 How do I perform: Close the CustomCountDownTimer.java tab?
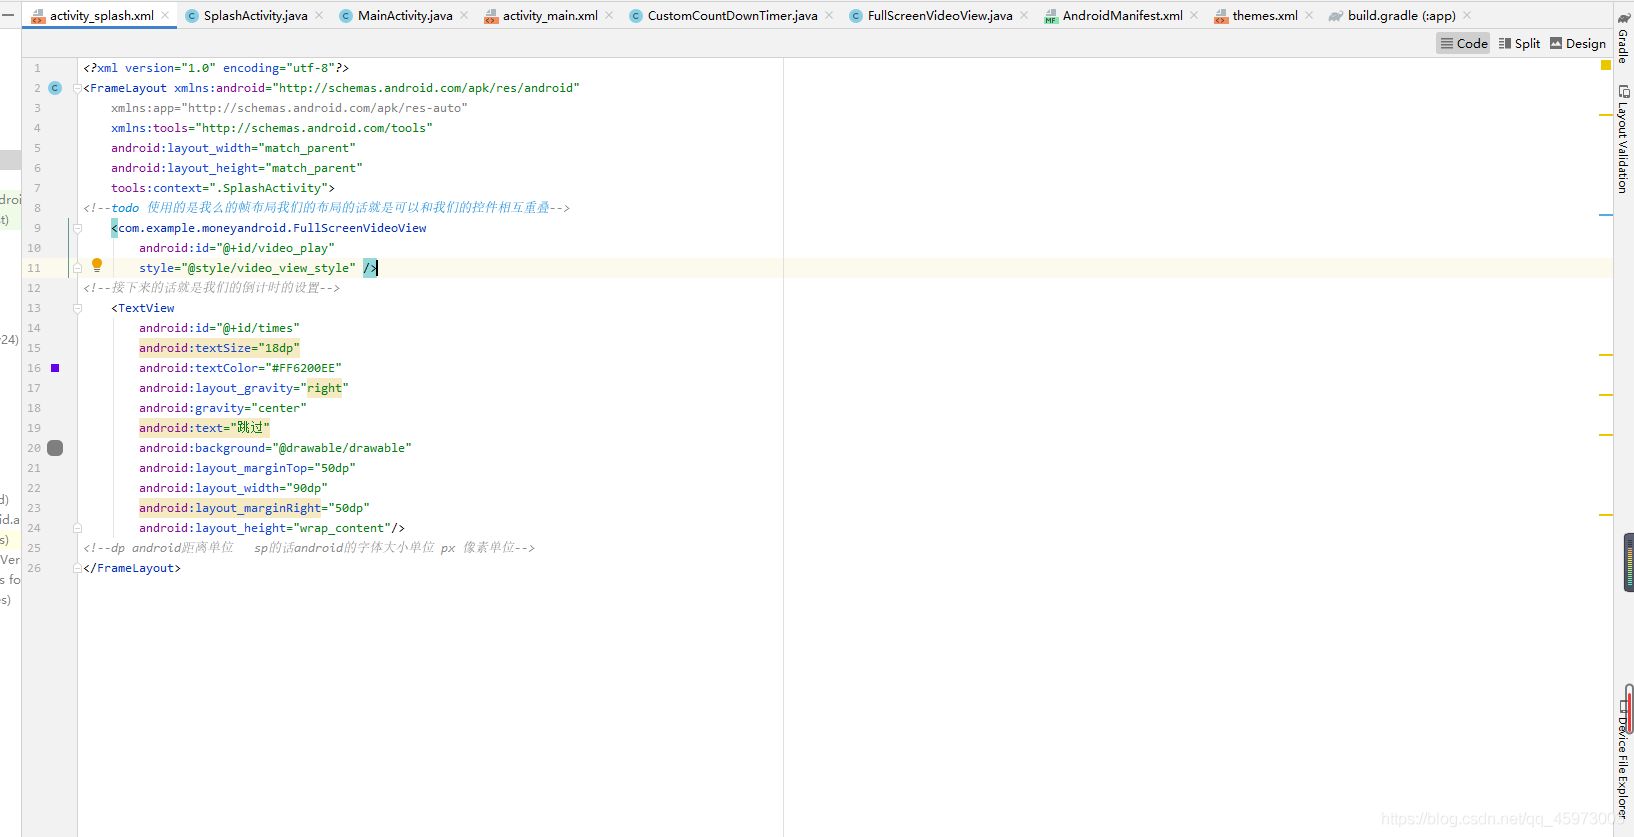[x=829, y=15]
